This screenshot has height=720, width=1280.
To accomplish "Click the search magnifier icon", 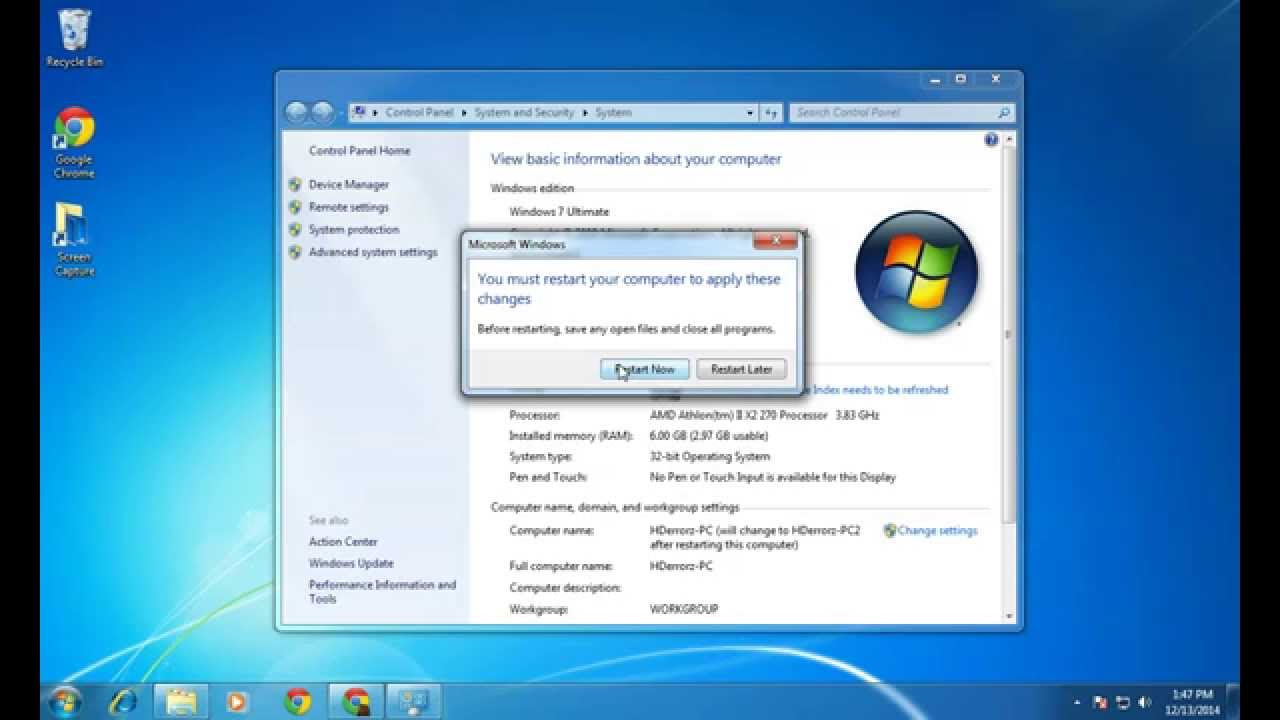I will (1003, 113).
